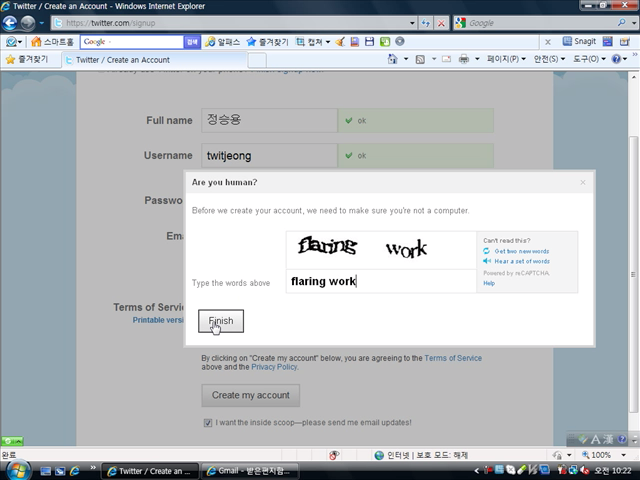Click the Internet Explorer quick launch icon
Image resolution: width=640 pixels, height=480 pixels.
75,471
